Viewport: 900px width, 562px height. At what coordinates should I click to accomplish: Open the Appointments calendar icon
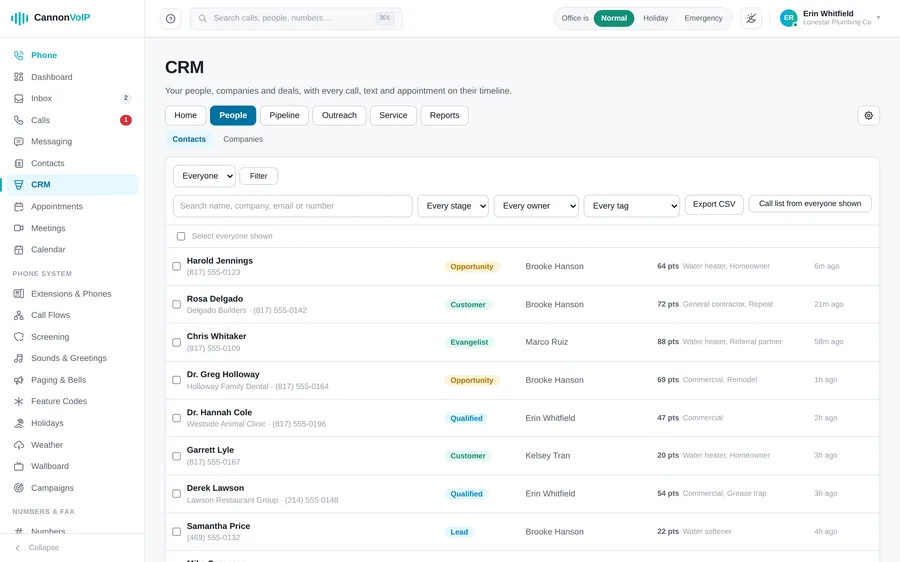tap(19, 206)
